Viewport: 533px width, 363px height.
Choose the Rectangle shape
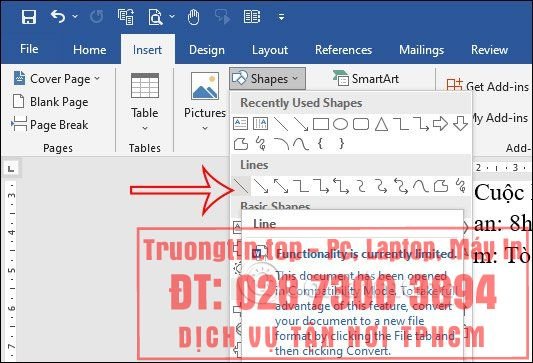tap(321, 124)
